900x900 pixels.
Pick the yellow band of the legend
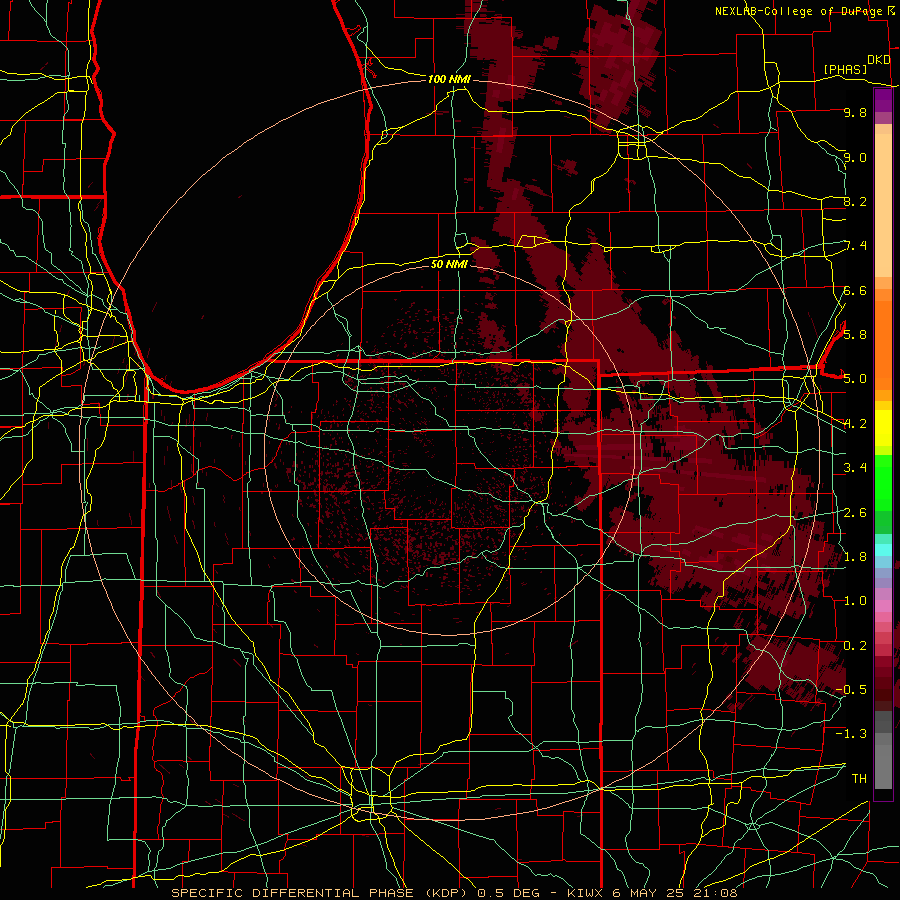tap(883, 428)
